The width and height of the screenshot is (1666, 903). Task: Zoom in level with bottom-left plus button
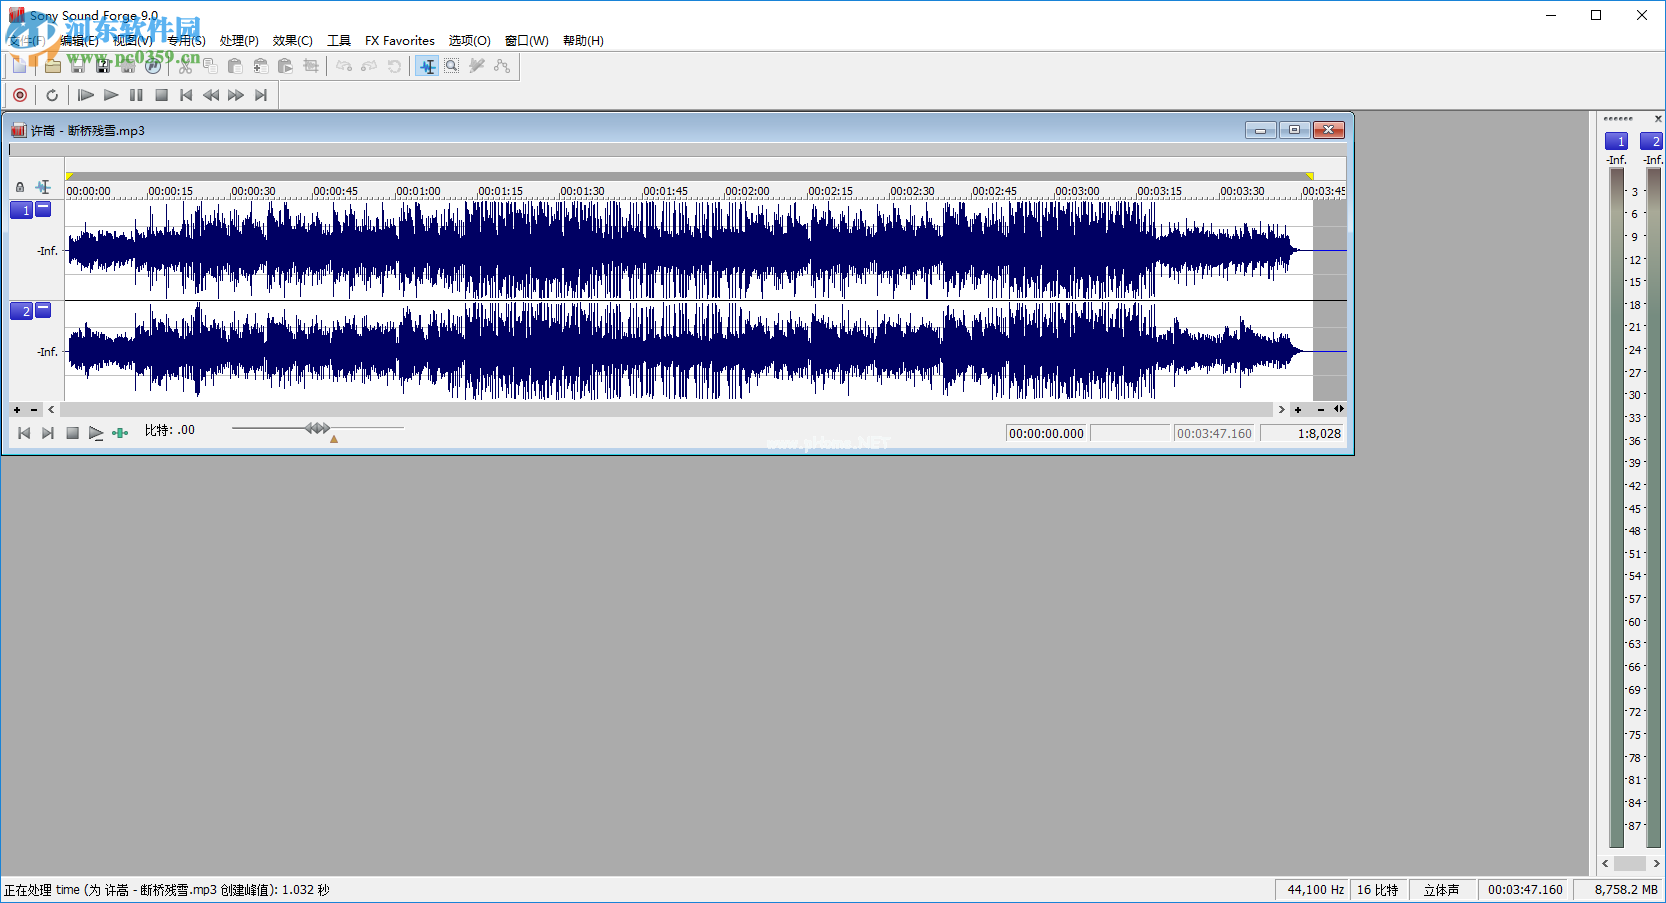[17, 410]
